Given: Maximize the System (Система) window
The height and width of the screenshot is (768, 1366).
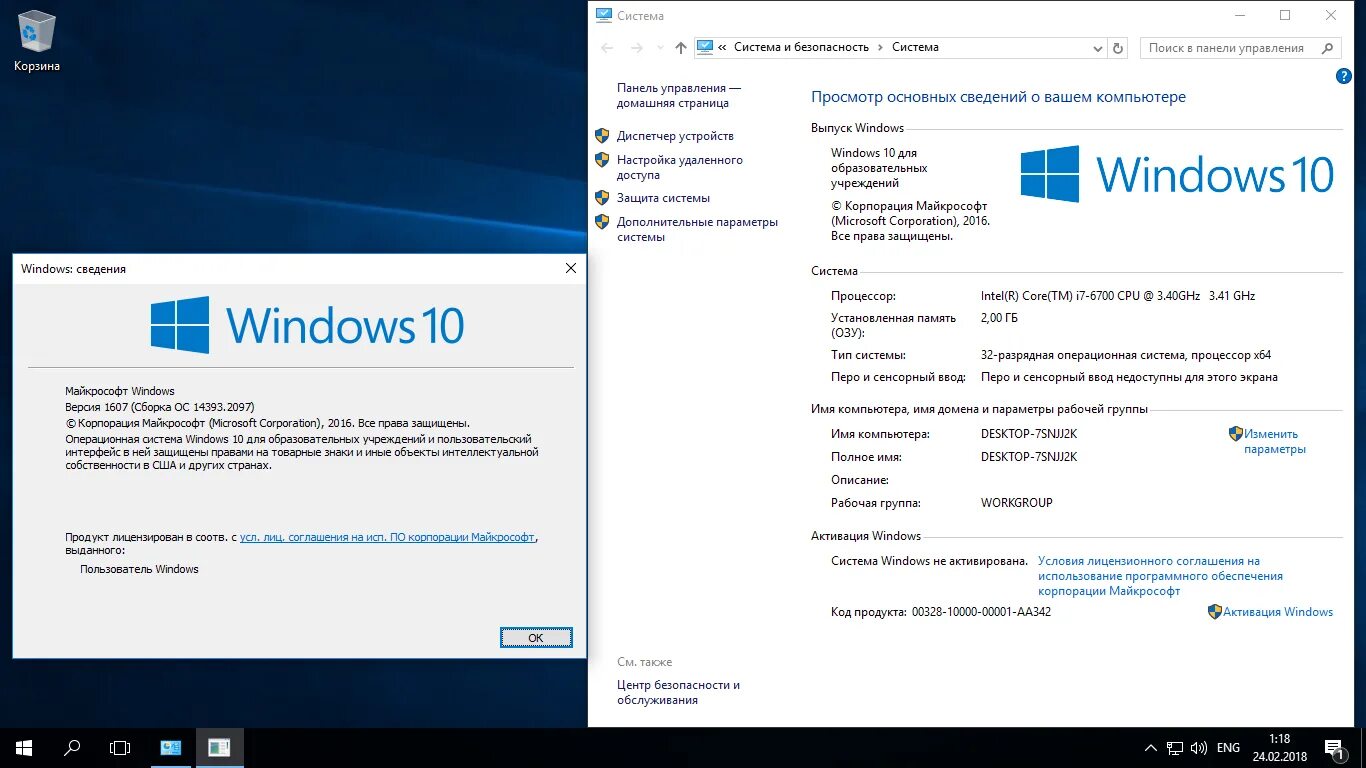Looking at the screenshot, I should point(1285,15).
